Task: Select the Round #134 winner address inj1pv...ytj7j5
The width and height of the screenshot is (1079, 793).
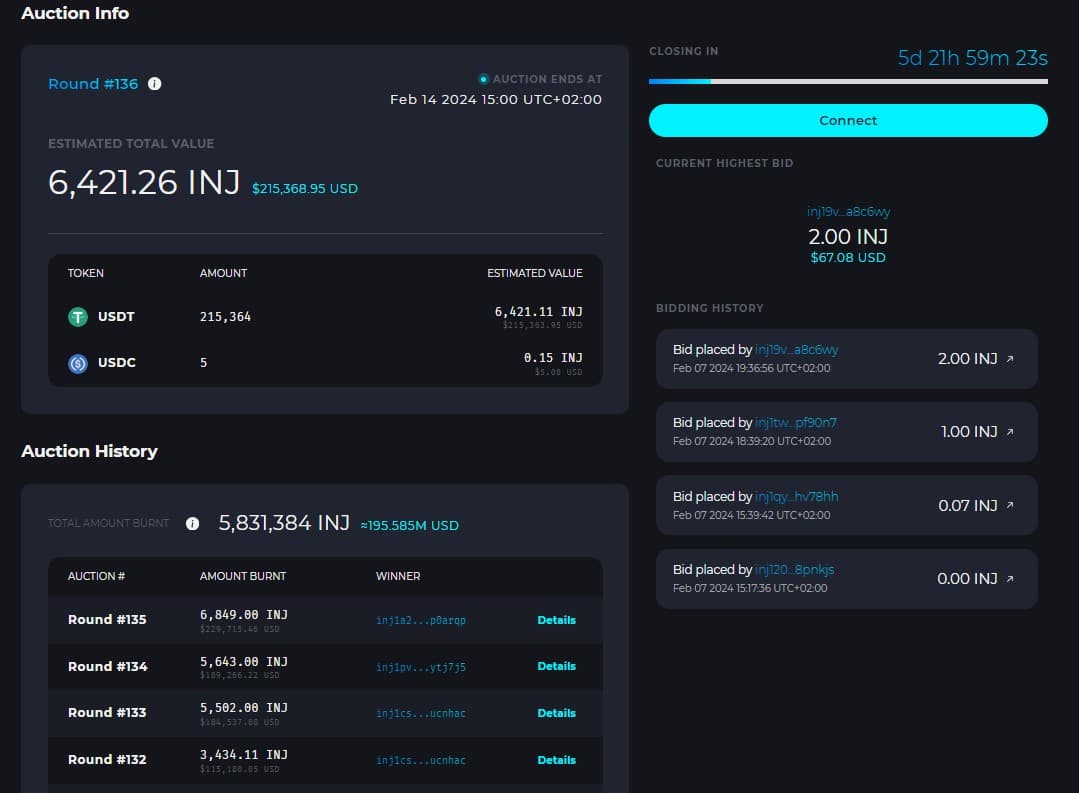Action: tap(421, 667)
